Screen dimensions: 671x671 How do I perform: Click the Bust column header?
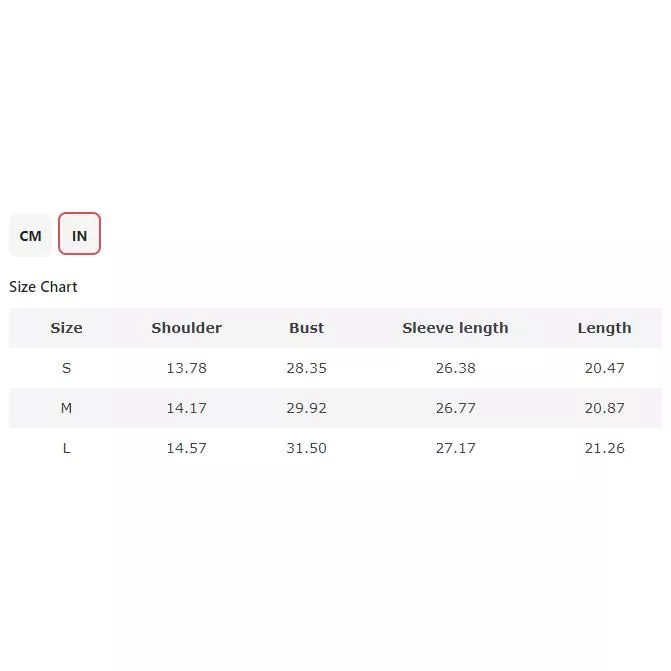pyautogui.click(x=306, y=328)
